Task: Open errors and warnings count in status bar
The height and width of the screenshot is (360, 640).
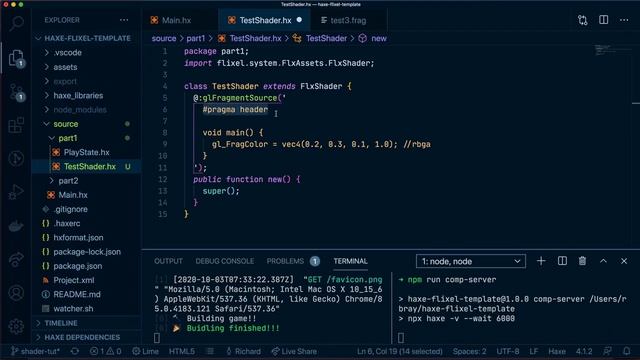Action: 106,351
